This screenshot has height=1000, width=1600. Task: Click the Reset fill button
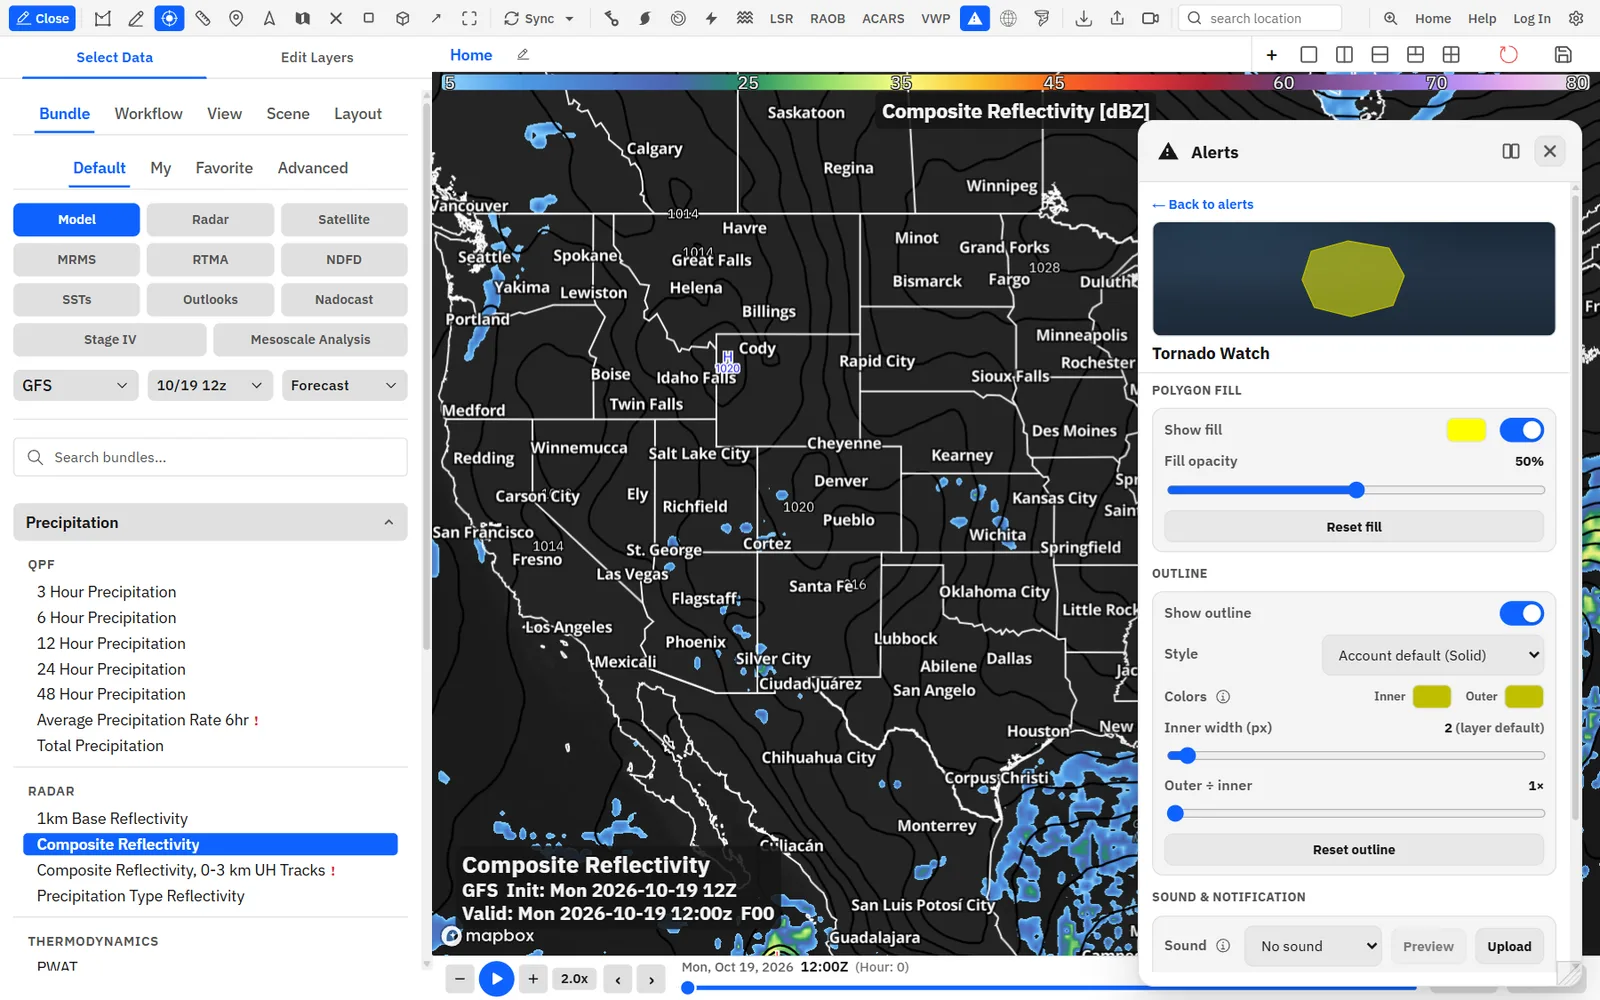(1354, 527)
